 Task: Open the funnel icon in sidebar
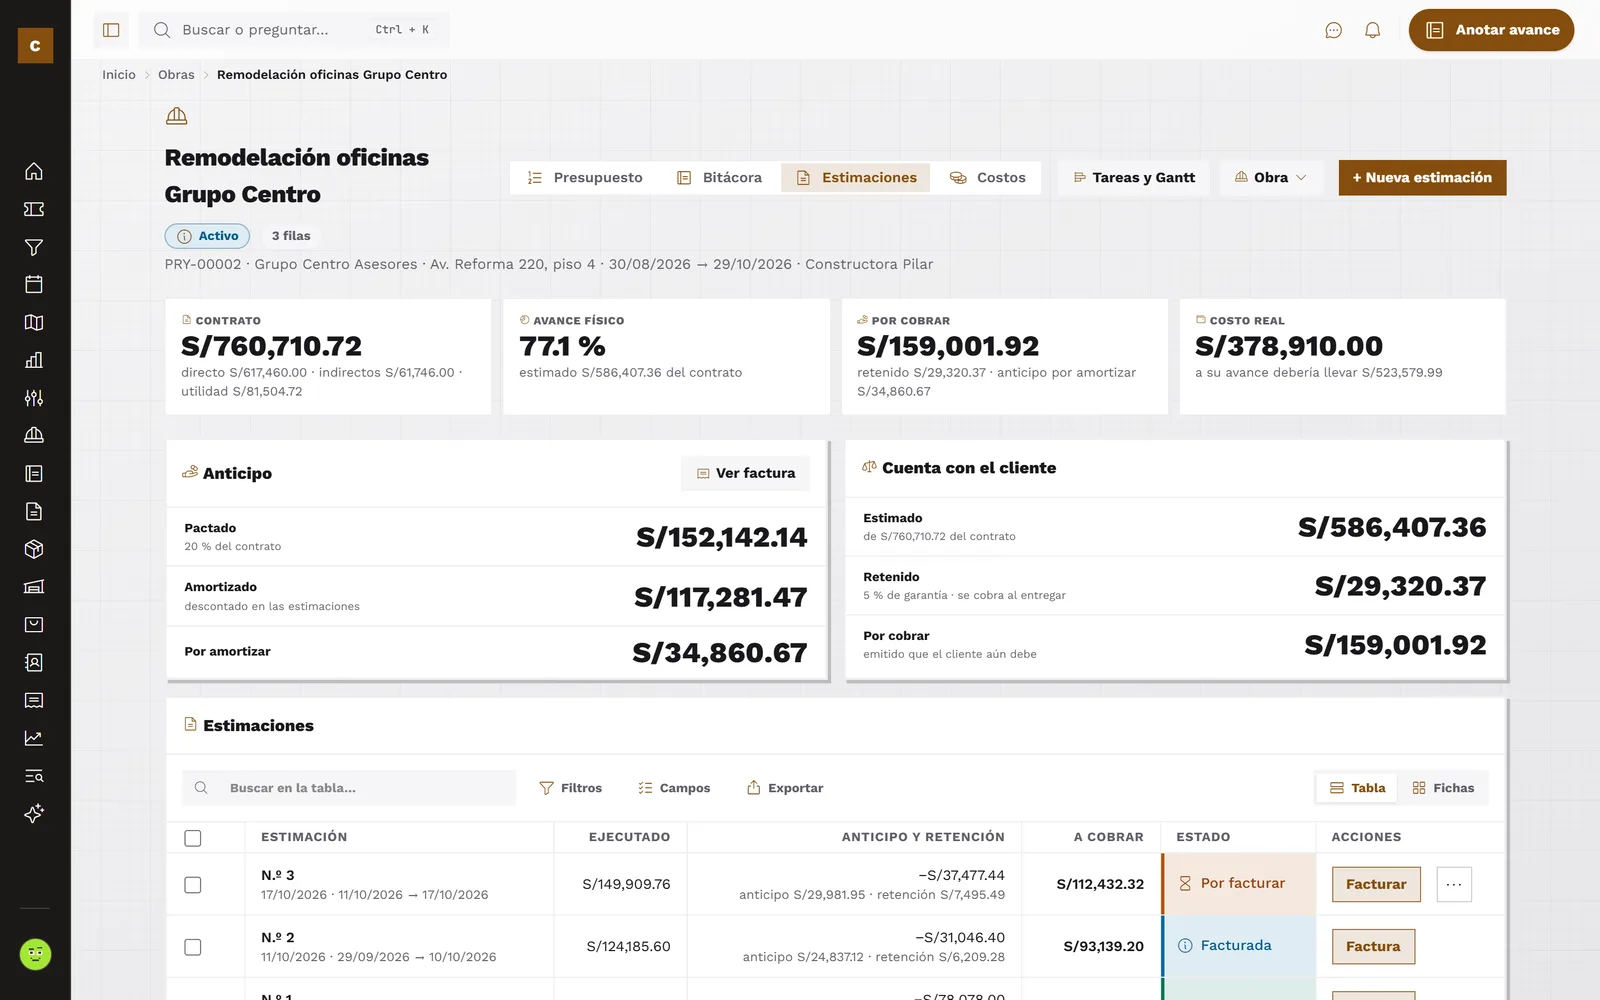click(34, 247)
